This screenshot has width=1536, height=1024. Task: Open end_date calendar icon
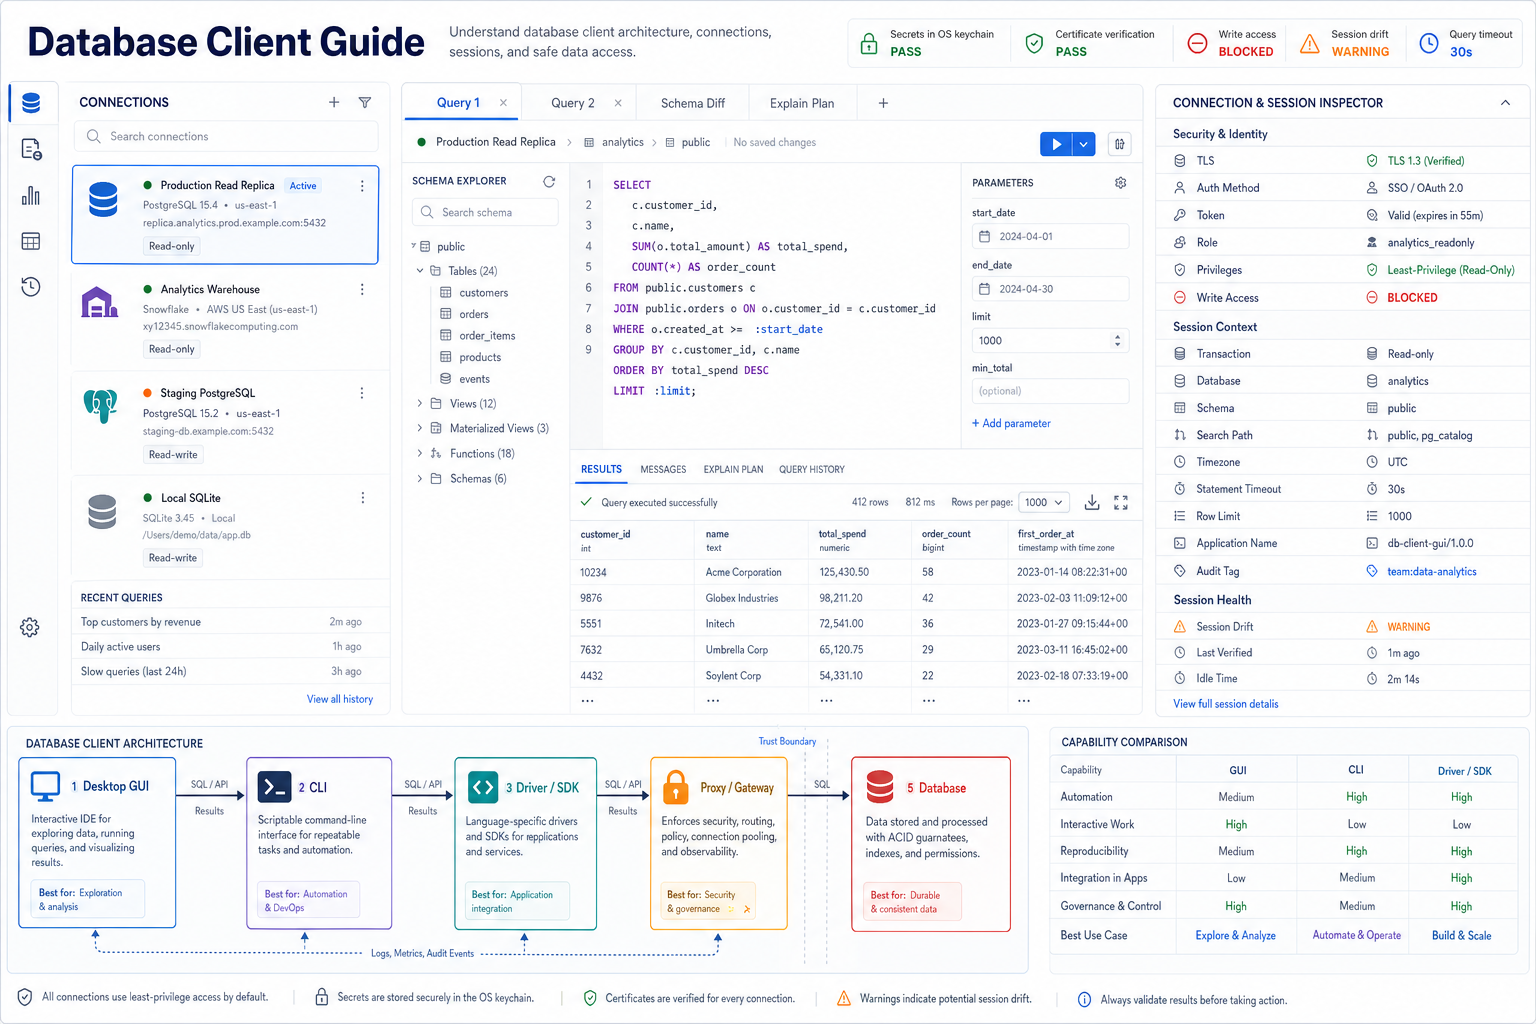pyautogui.click(x=984, y=289)
